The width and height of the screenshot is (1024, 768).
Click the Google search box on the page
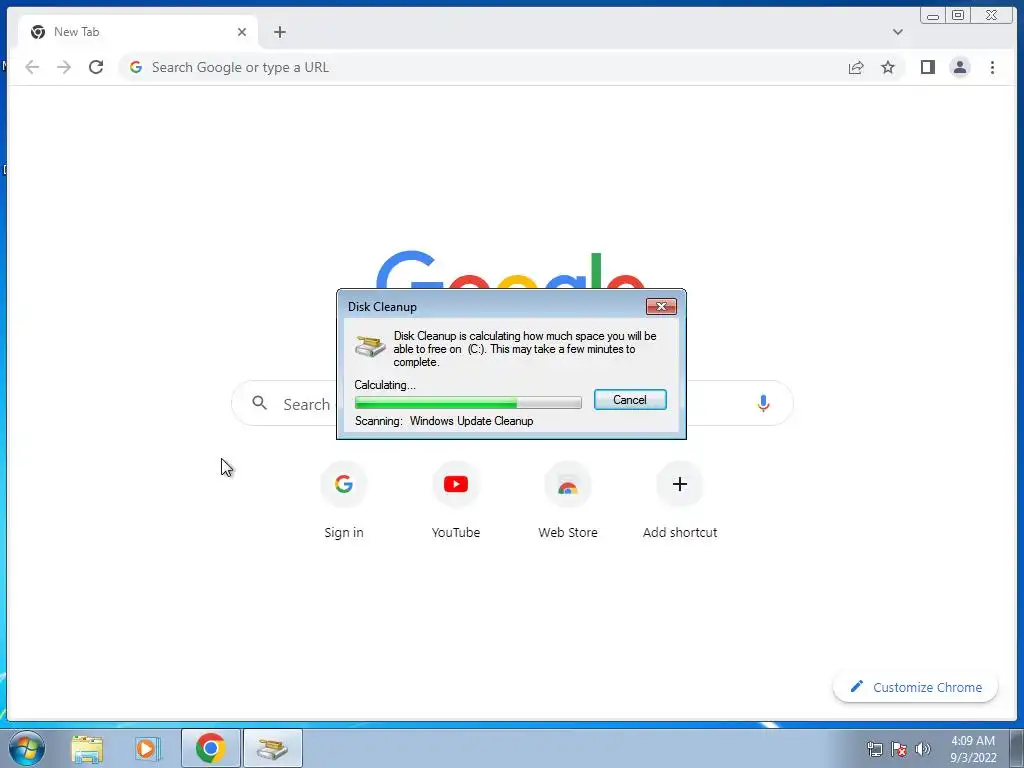click(512, 404)
